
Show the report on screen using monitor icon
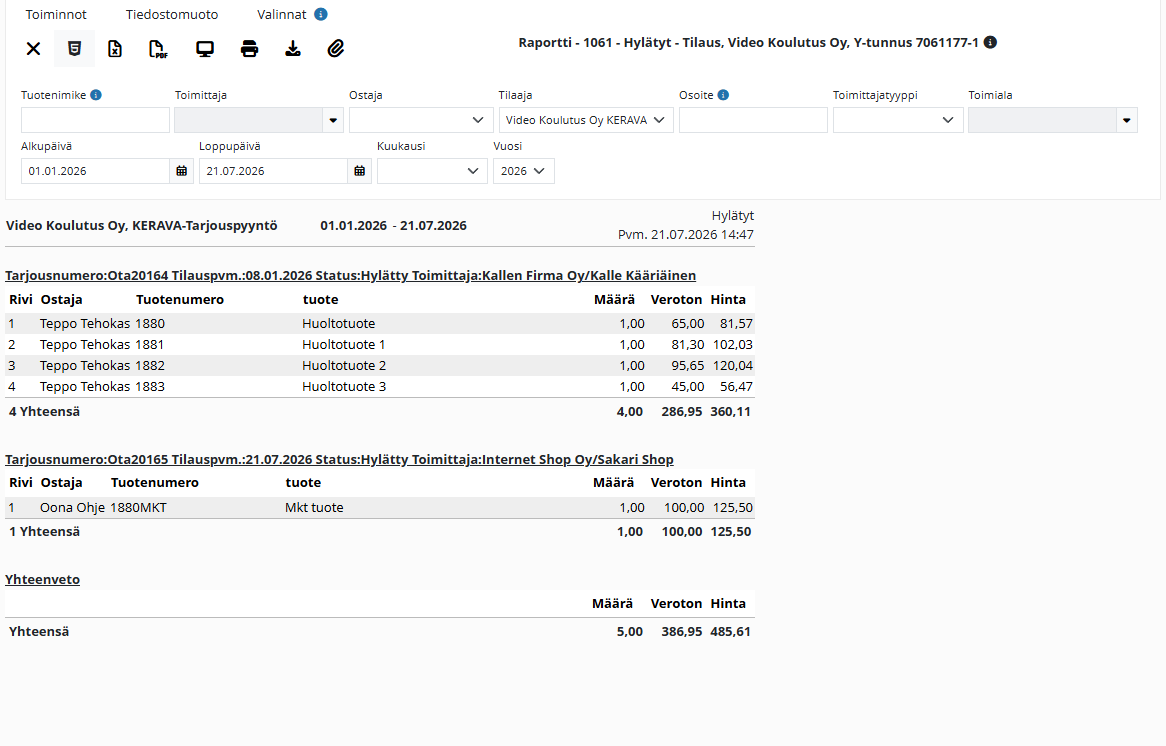tap(204, 49)
